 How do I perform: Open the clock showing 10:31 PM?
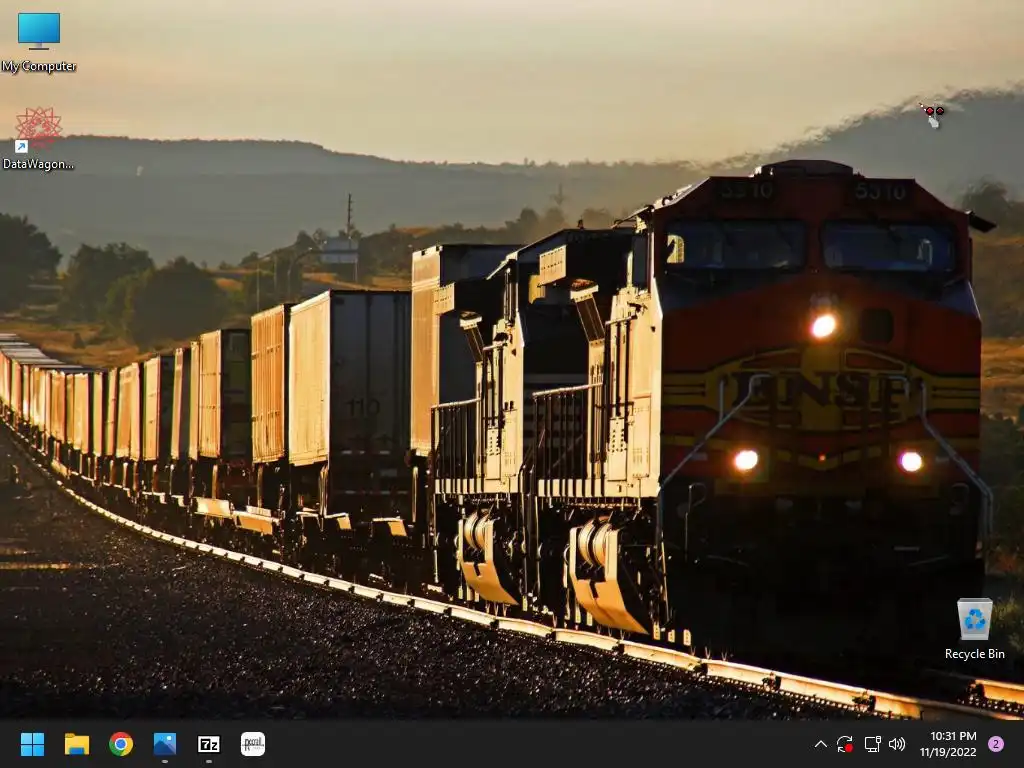(948, 744)
